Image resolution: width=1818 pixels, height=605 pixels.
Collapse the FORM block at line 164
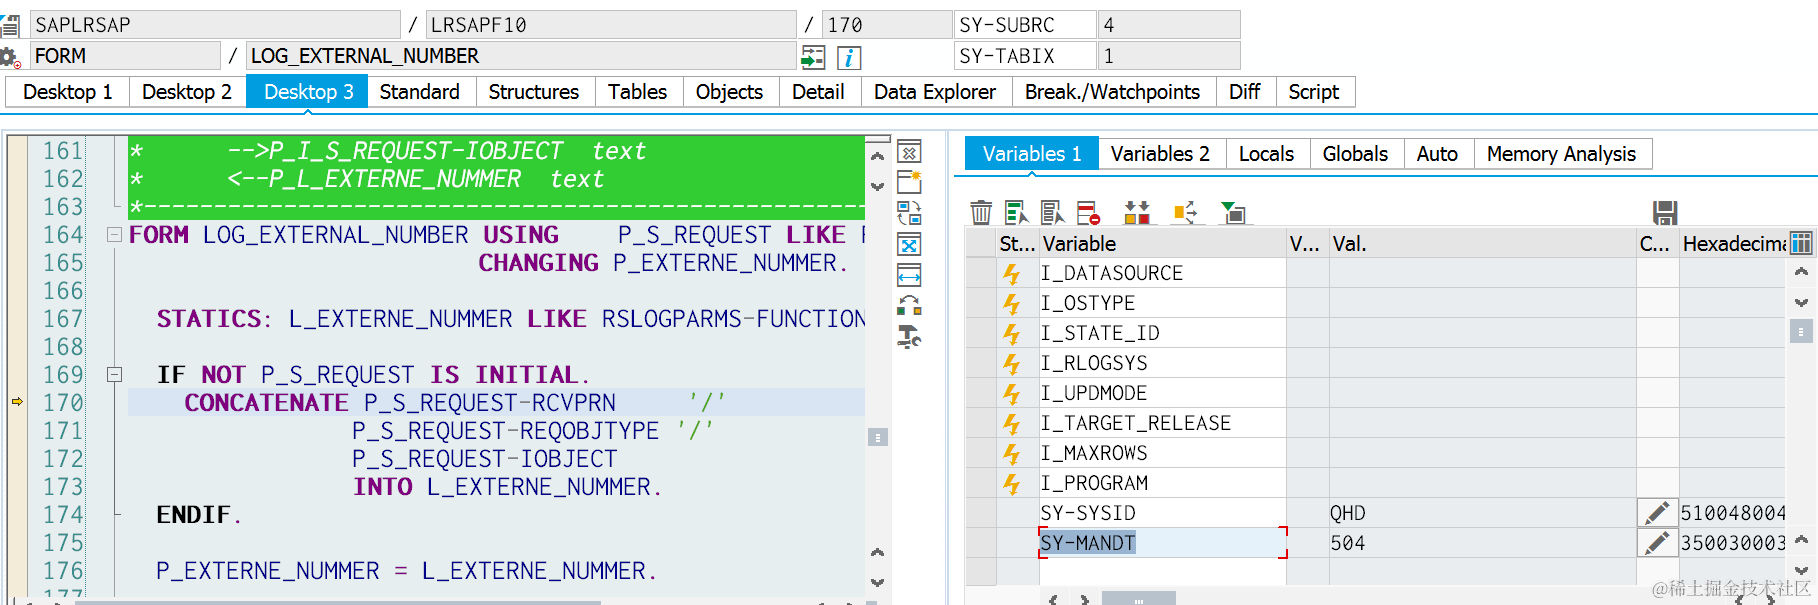(114, 235)
